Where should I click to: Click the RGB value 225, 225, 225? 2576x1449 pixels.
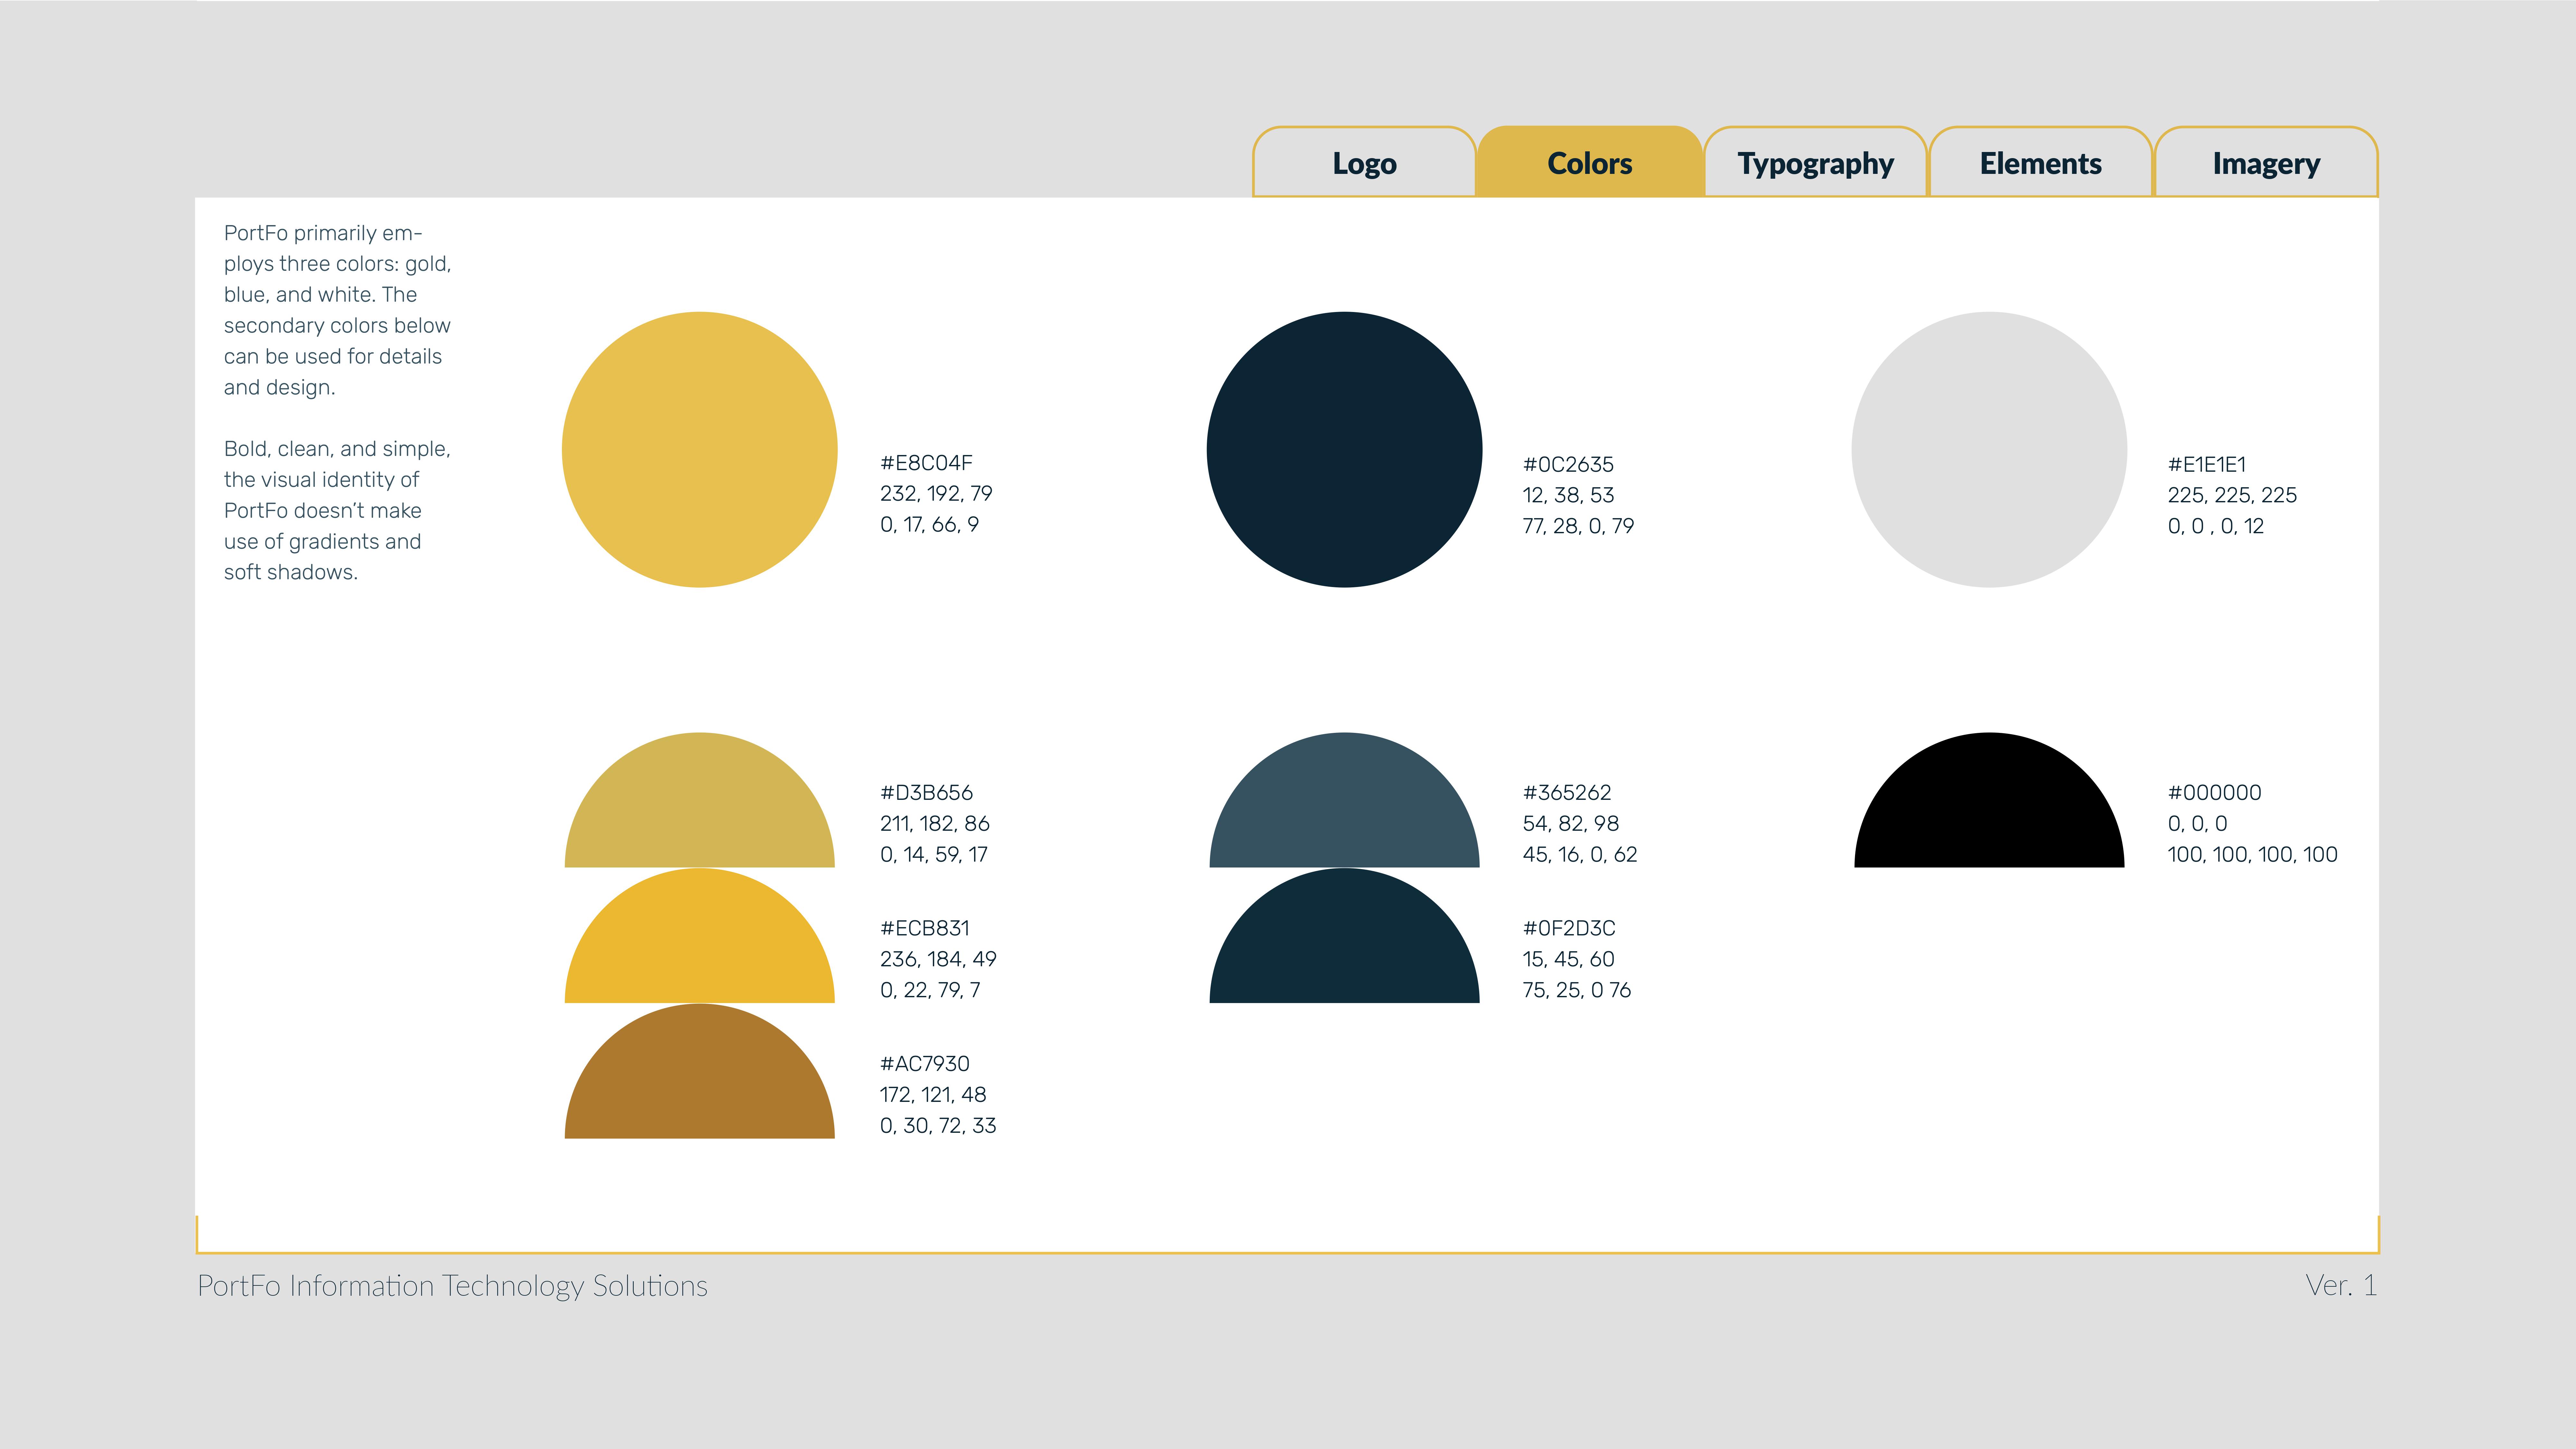[2232, 496]
